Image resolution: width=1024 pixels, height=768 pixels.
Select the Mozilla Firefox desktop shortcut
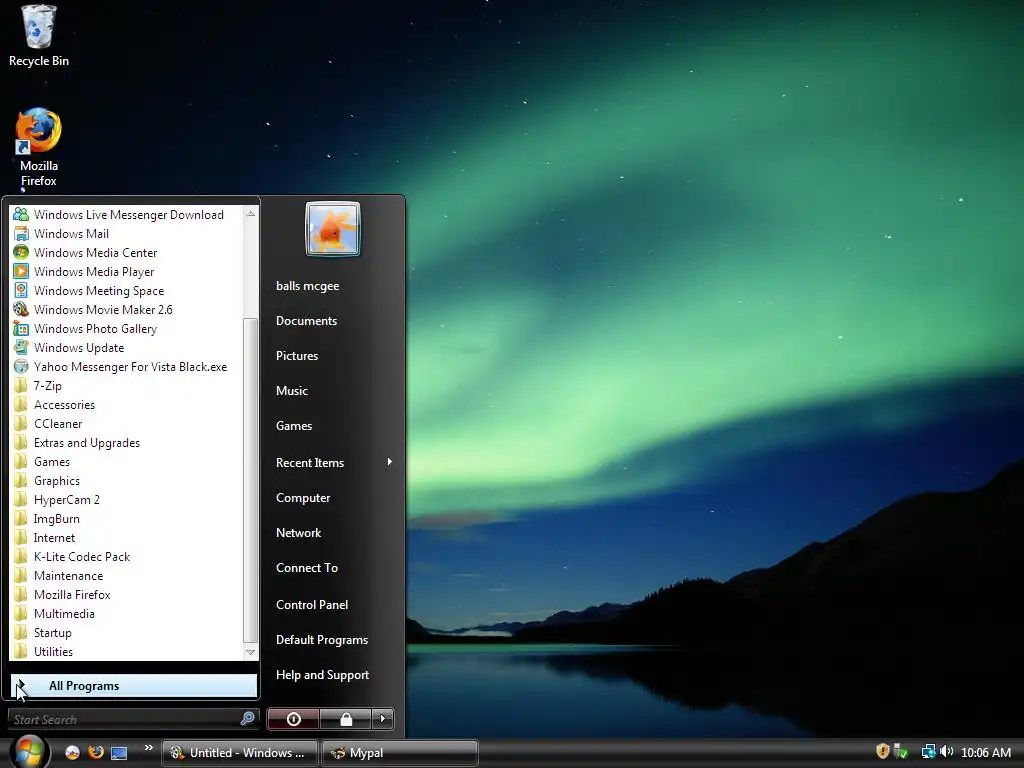coord(39,148)
